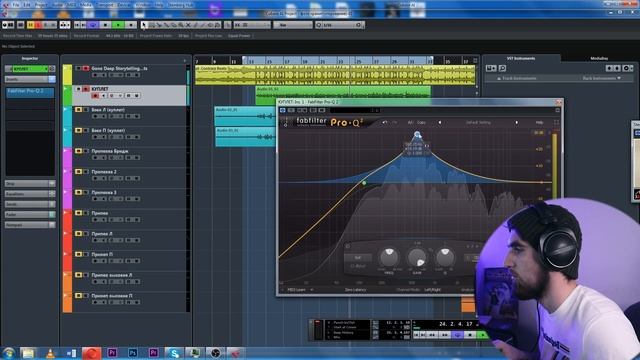640x360 pixels.
Task: Toggle Record Enable on КУПЛЕТ track
Action: coord(95,96)
